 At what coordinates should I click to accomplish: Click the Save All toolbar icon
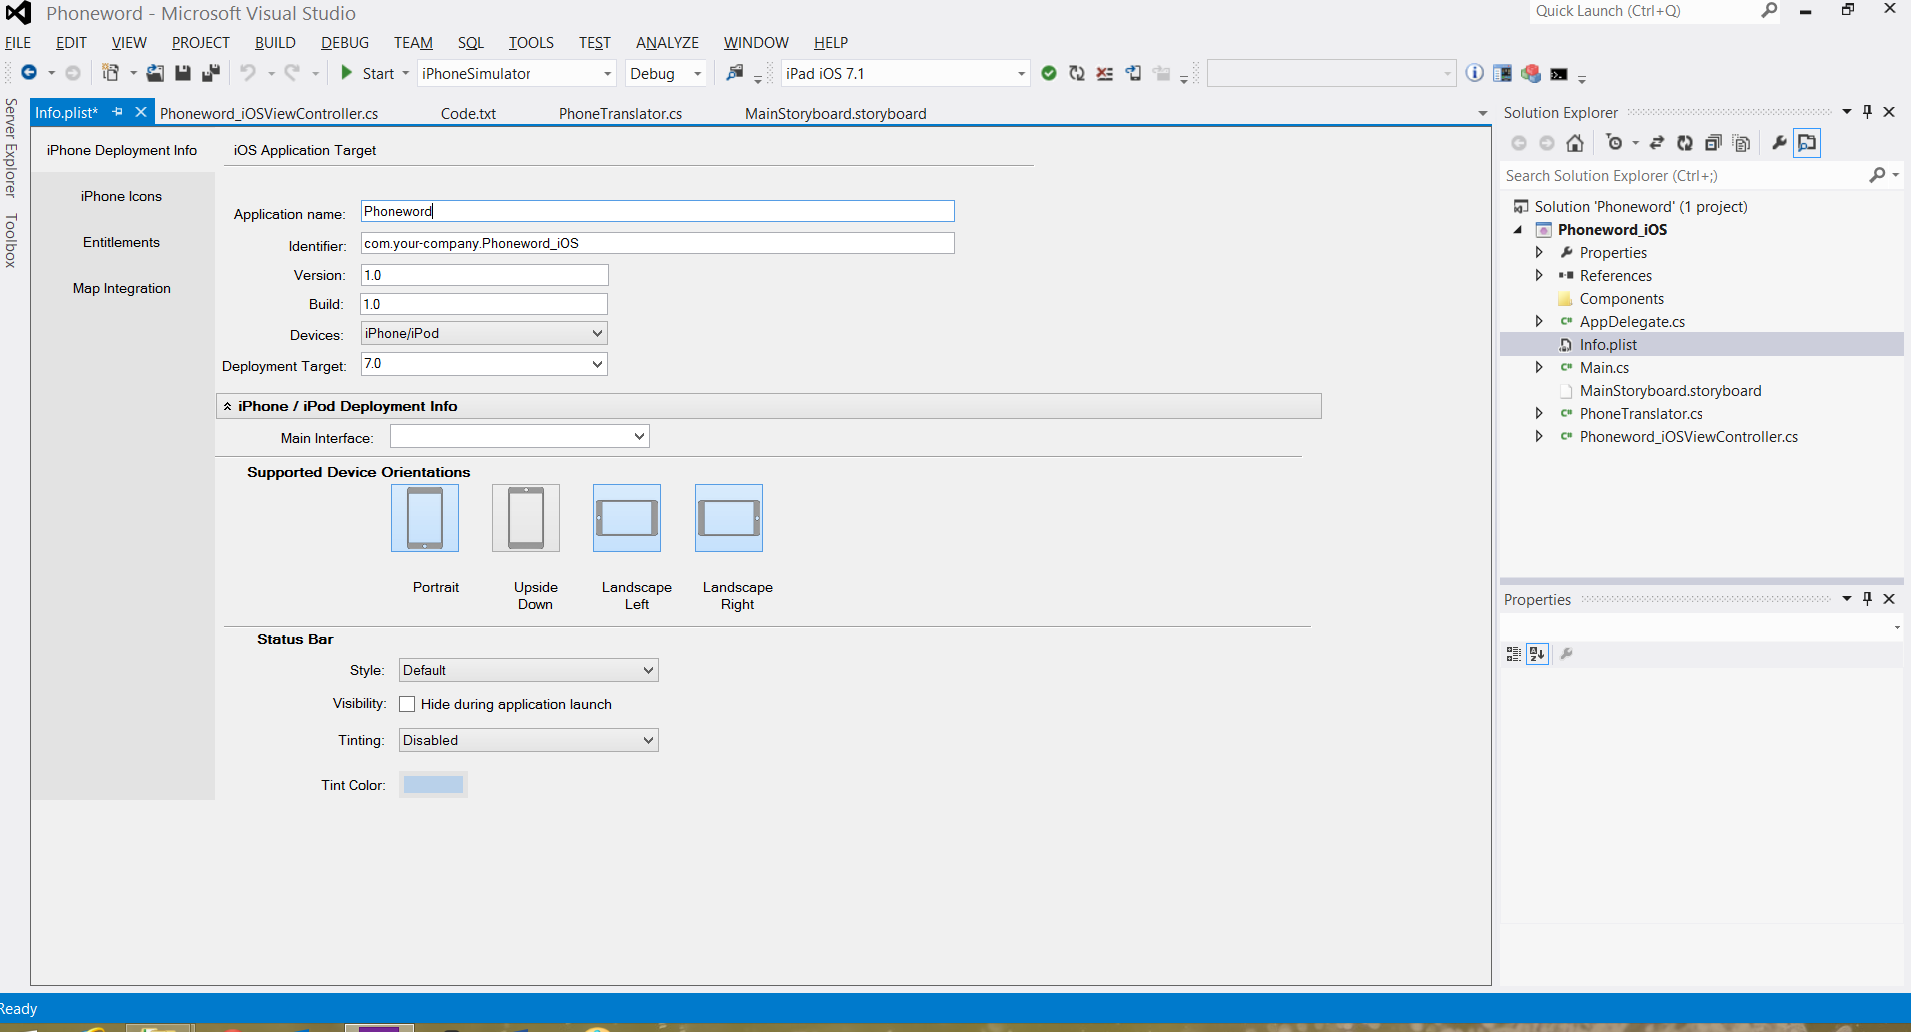tap(210, 73)
